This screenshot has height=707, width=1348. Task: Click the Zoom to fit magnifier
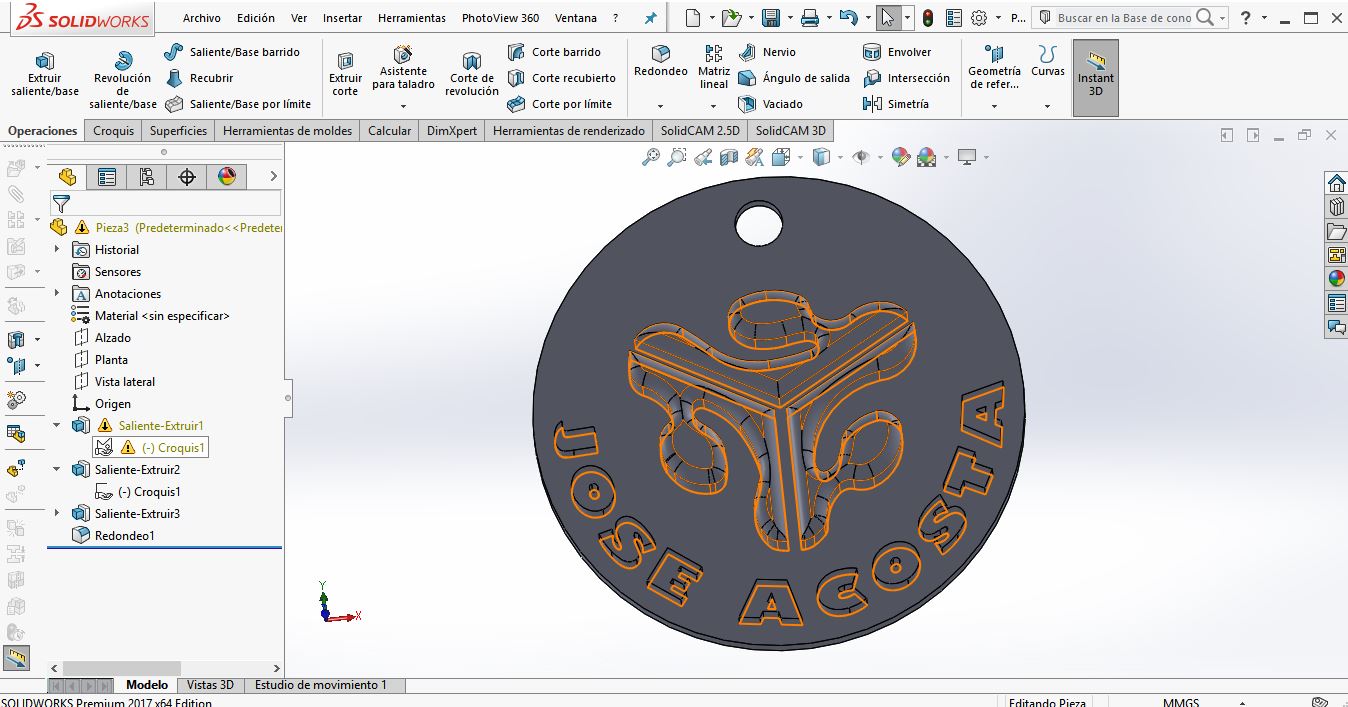(x=651, y=157)
